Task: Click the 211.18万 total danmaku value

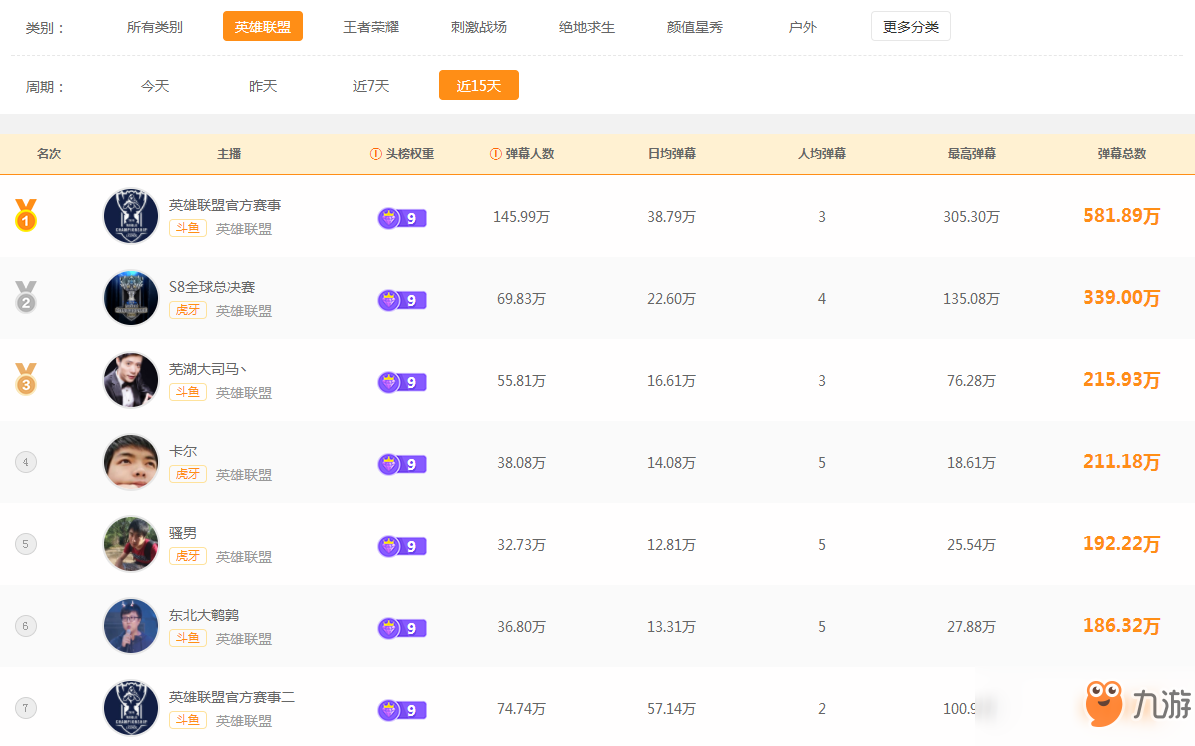Action: click(x=1122, y=462)
